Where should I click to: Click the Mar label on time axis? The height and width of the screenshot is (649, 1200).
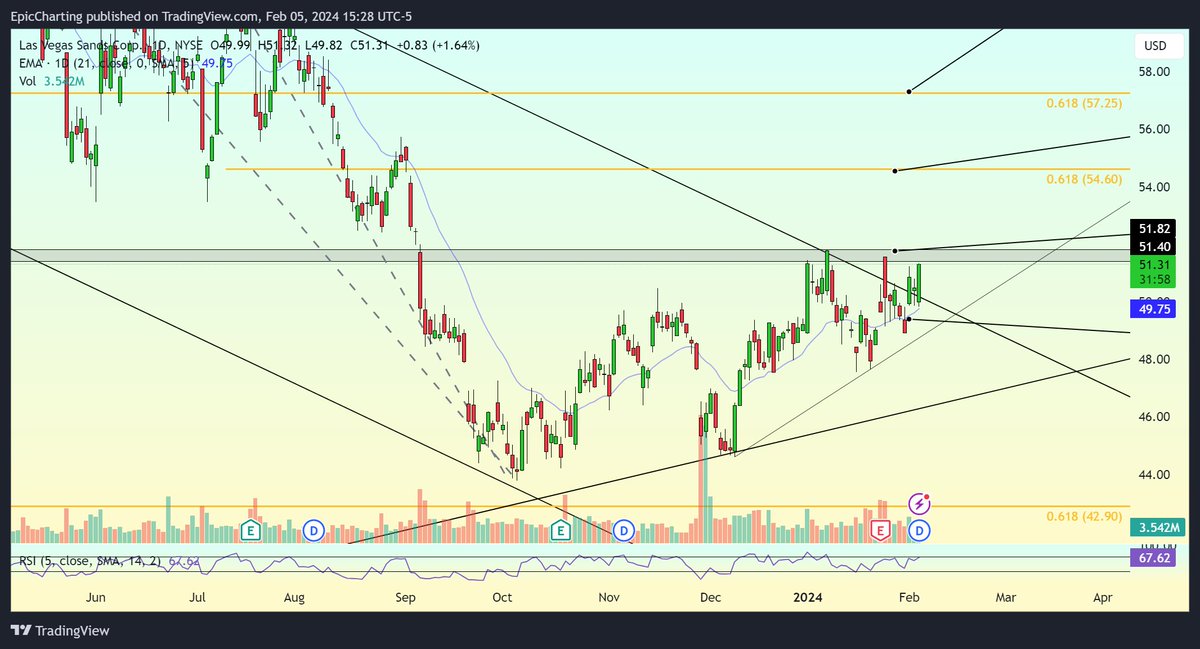point(1006,597)
